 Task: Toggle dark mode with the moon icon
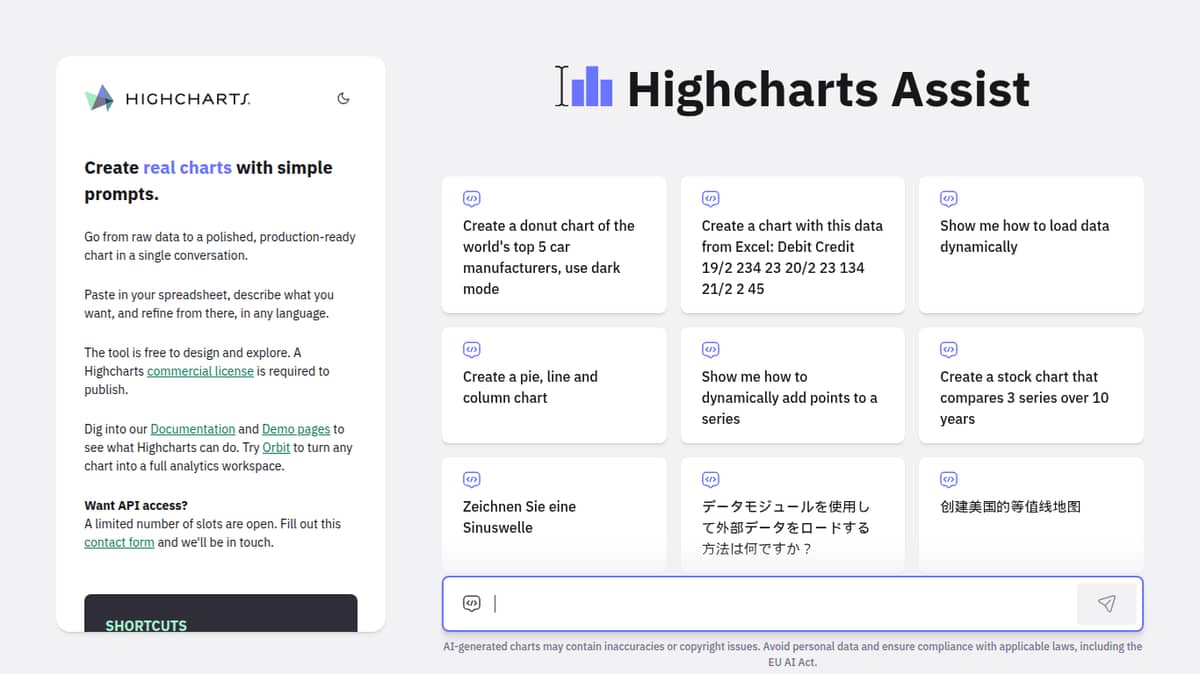pyautogui.click(x=343, y=98)
